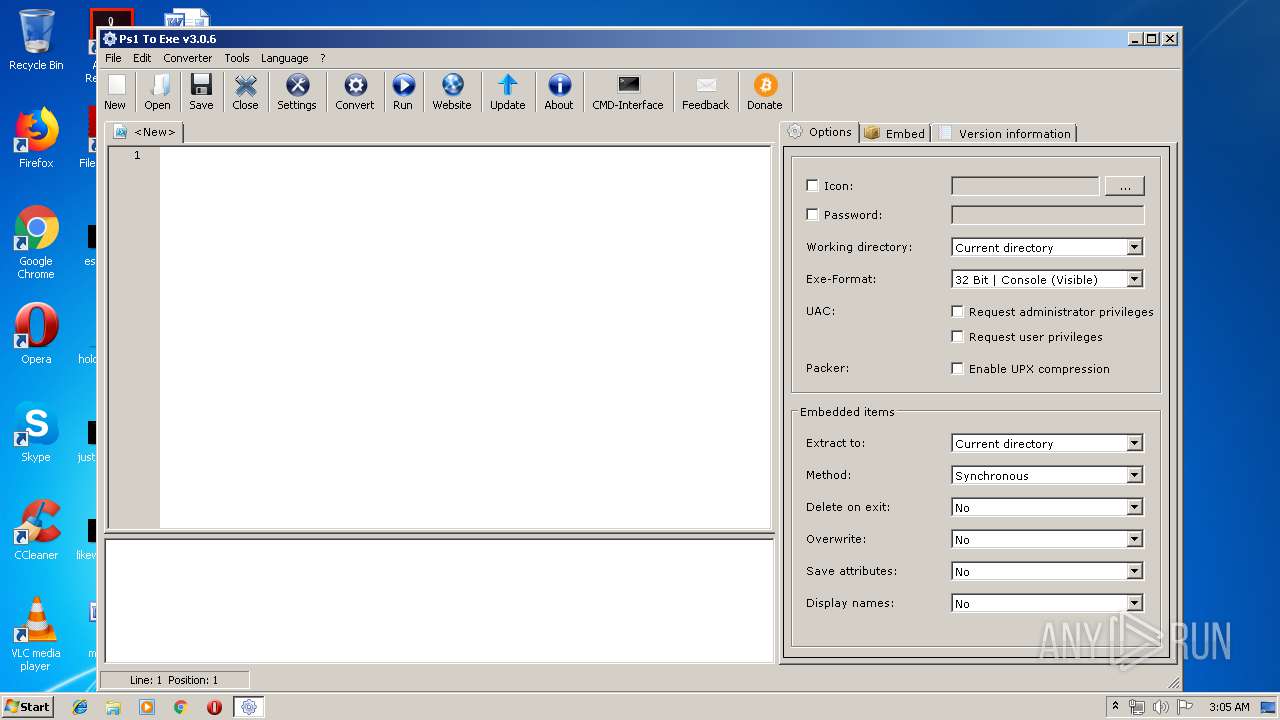
Task: Click the taskbar clock 3:05 AM
Action: 1229,707
